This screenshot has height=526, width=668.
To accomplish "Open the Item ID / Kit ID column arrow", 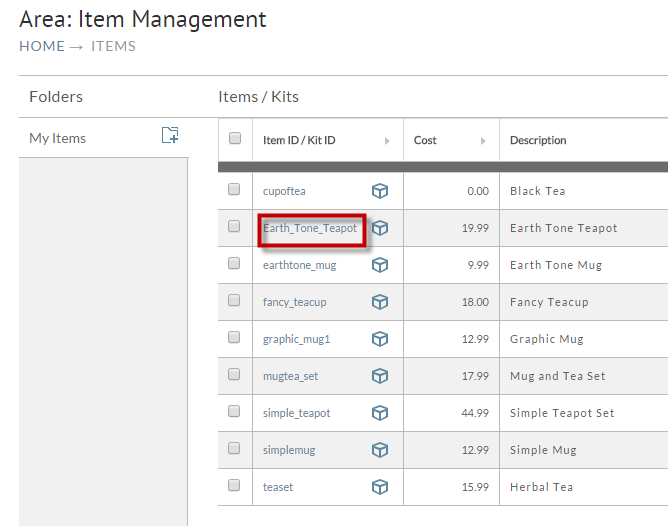I will 387,141.
